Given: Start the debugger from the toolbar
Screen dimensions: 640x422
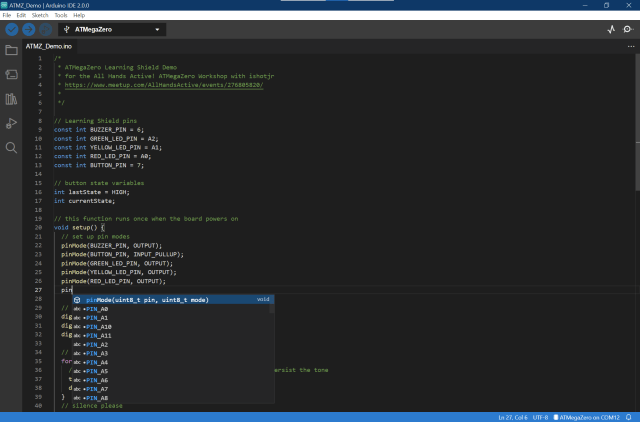Looking at the screenshot, I should [x=46, y=30].
